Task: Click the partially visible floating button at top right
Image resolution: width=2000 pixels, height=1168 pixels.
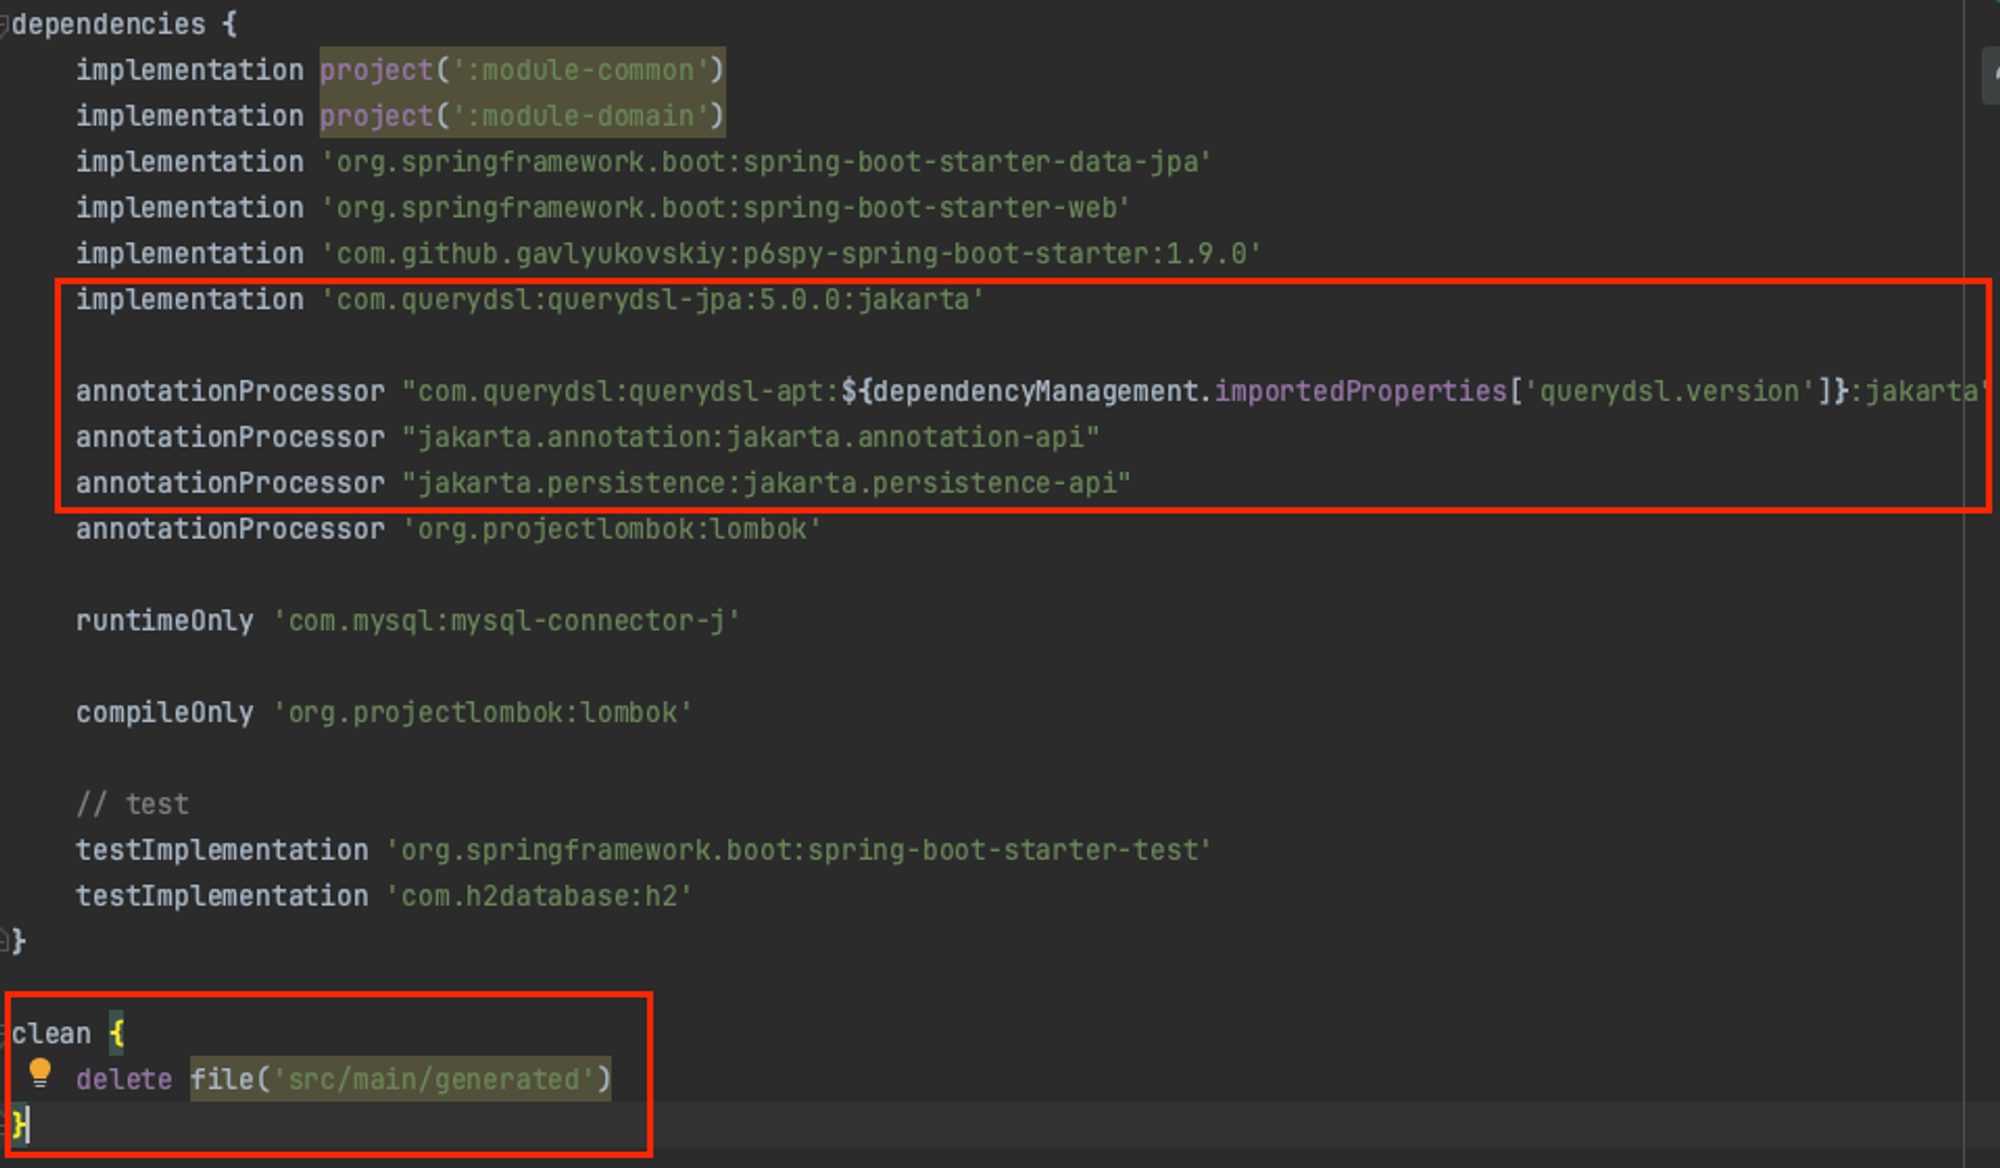Action: 1990,75
